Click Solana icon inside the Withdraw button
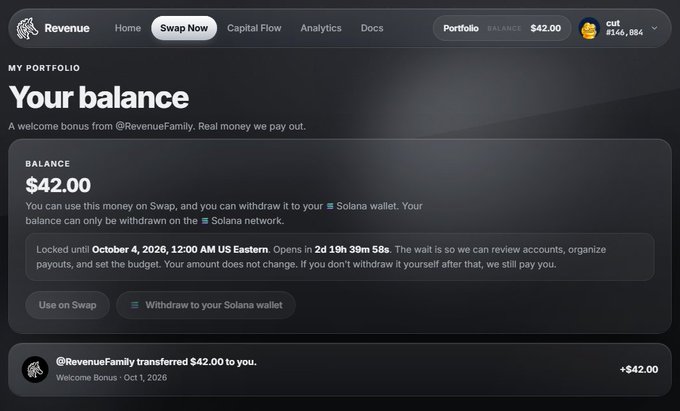This screenshot has height=411, width=680. [135, 305]
